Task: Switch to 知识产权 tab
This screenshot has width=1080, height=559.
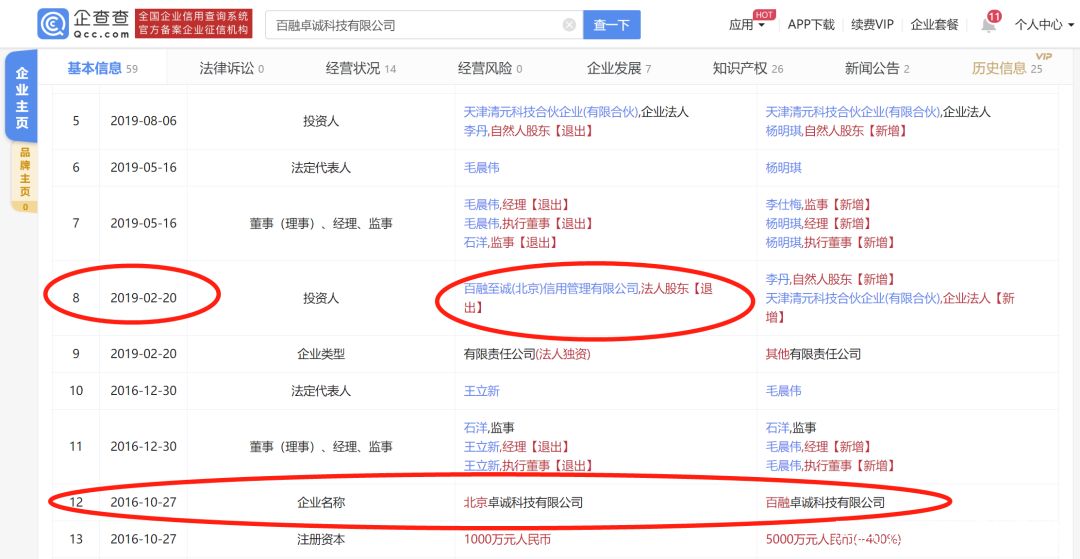Action: coord(748,68)
